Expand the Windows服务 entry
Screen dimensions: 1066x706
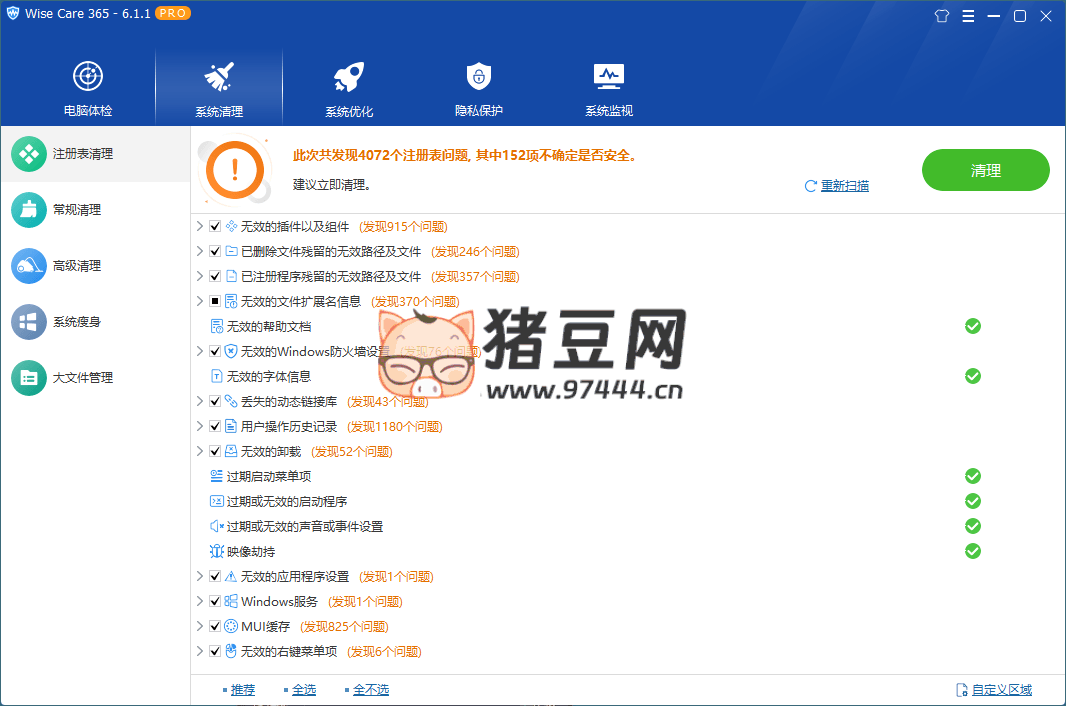(x=200, y=602)
